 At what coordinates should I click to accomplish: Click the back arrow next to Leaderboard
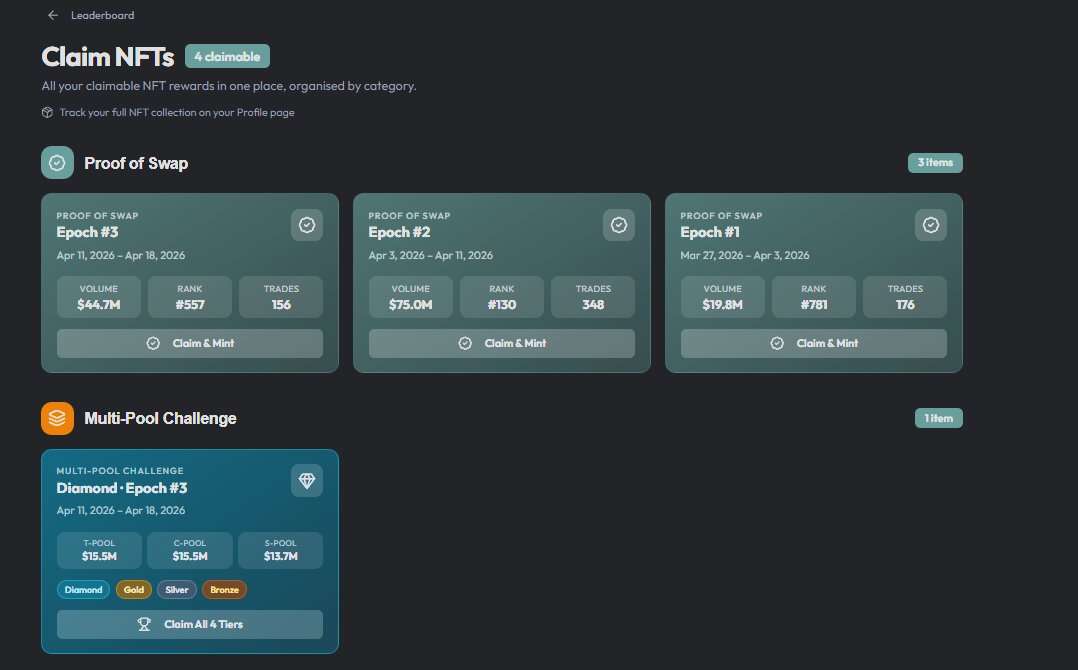click(53, 15)
